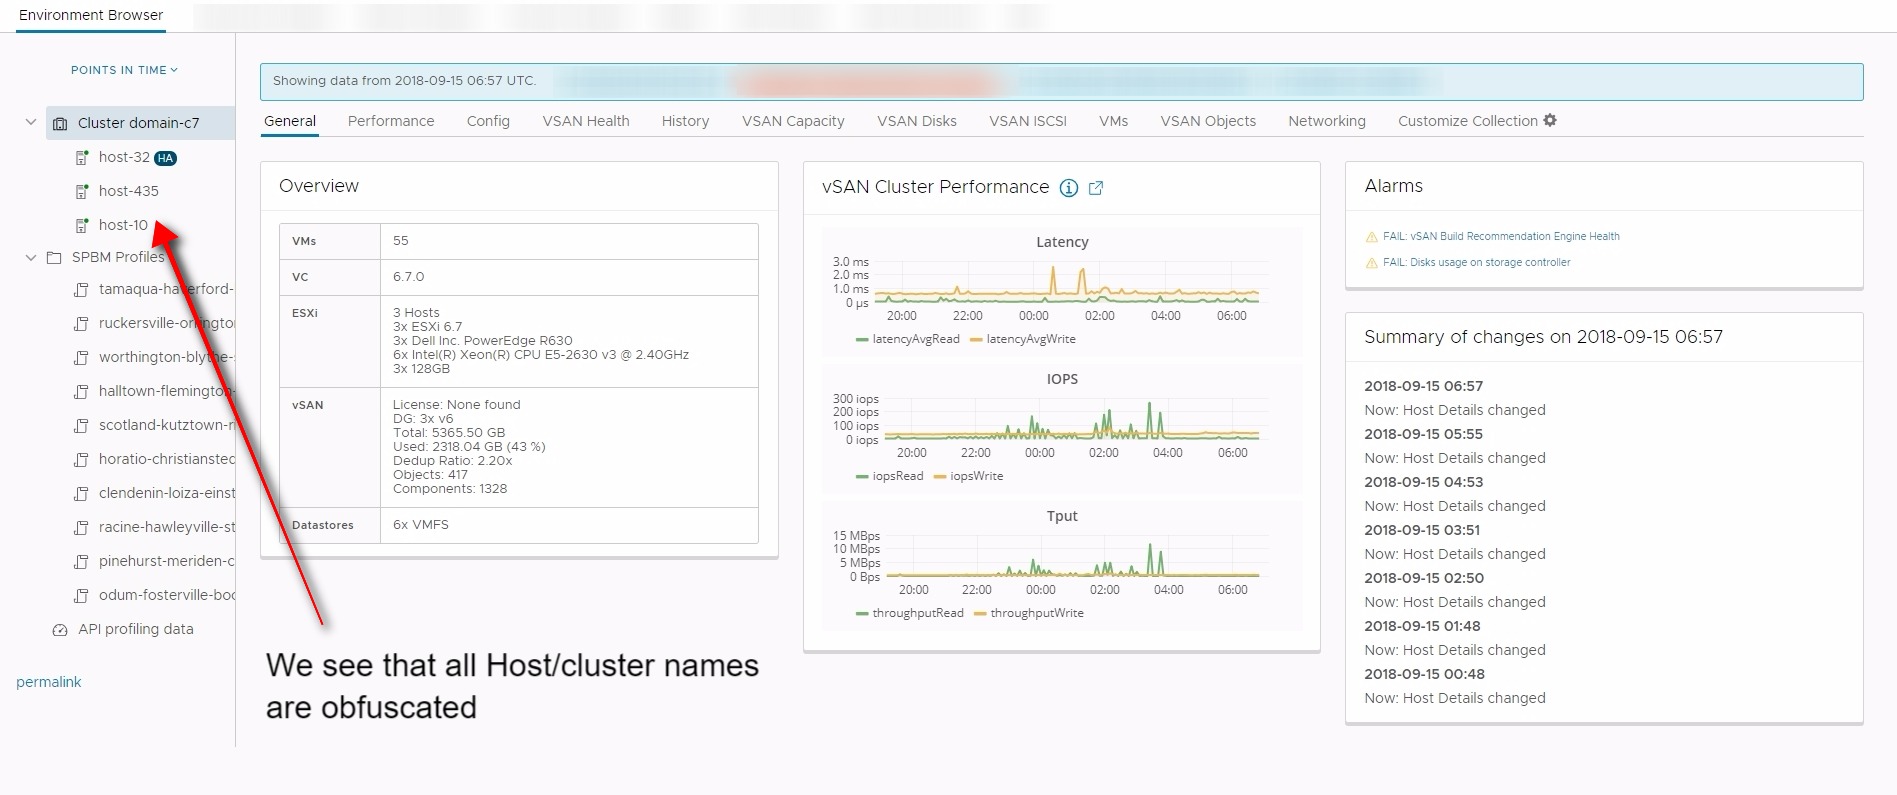
Task: Click the API profiling data gauge icon
Action: pyautogui.click(x=60, y=630)
